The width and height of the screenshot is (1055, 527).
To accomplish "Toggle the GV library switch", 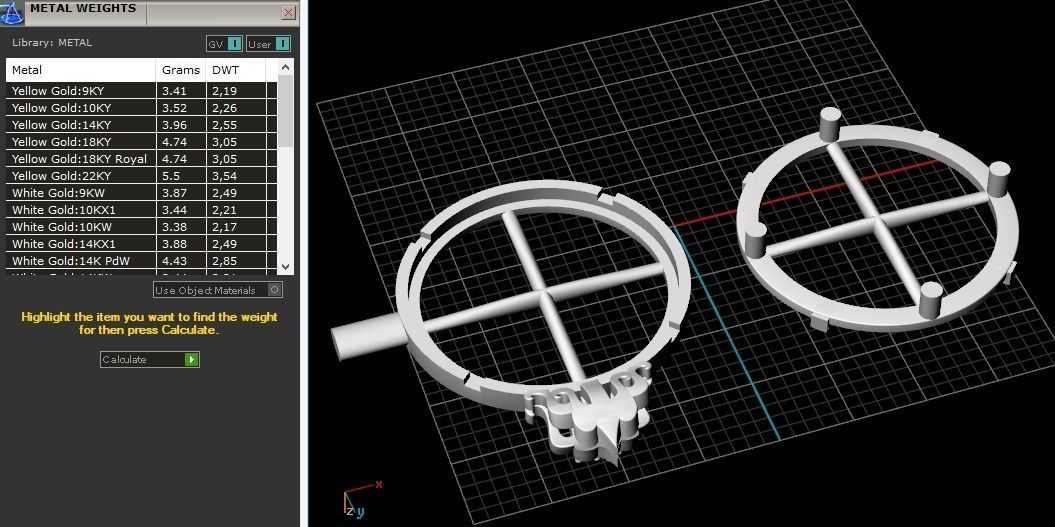I will coord(224,44).
